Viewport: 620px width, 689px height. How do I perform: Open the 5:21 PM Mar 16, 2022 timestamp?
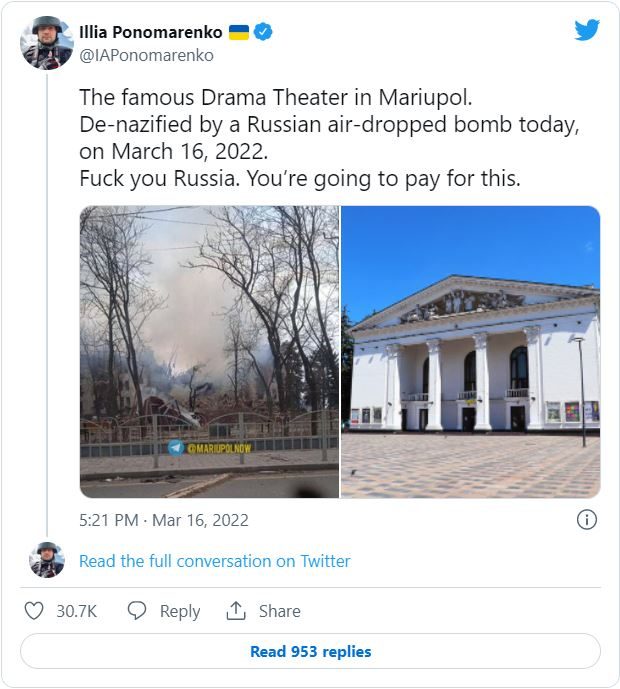coord(164,520)
